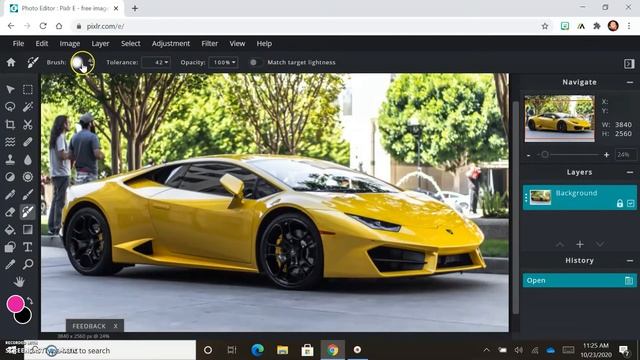Select the Zoom magnifier tool

tap(28, 264)
